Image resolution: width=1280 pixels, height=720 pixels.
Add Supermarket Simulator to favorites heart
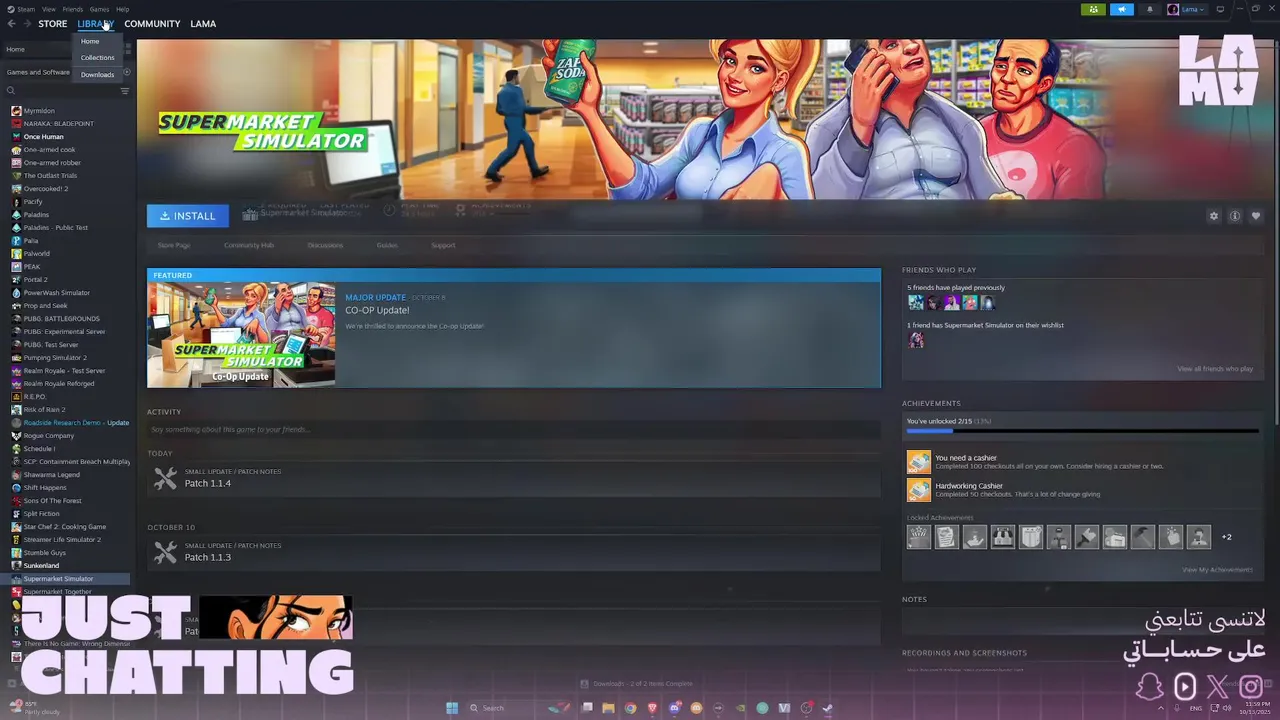coord(1256,216)
